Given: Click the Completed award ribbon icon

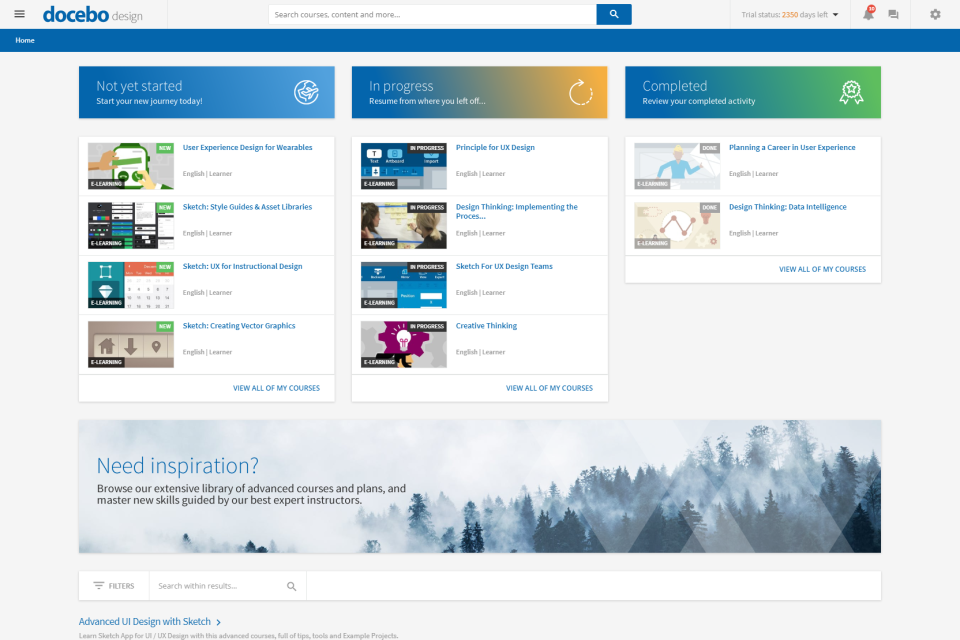Looking at the screenshot, I should [x=850, y=93].
